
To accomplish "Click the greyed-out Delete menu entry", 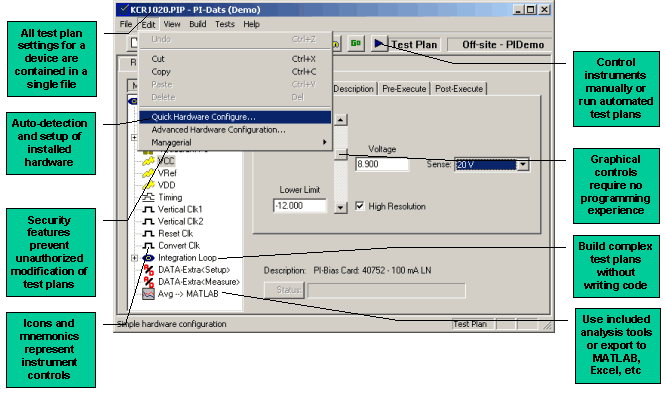I will tap(235, 97).
